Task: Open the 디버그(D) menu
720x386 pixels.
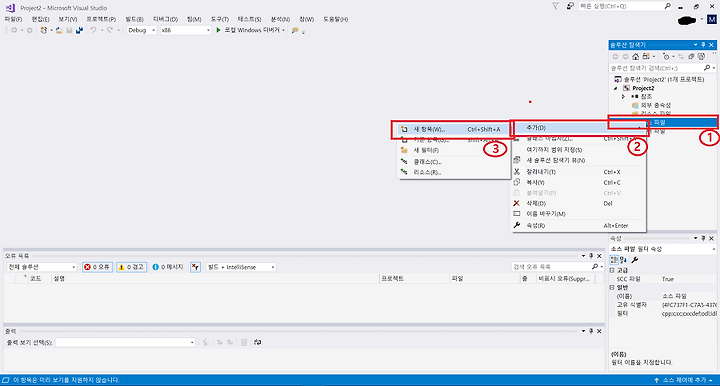Action: coord(165,19)
